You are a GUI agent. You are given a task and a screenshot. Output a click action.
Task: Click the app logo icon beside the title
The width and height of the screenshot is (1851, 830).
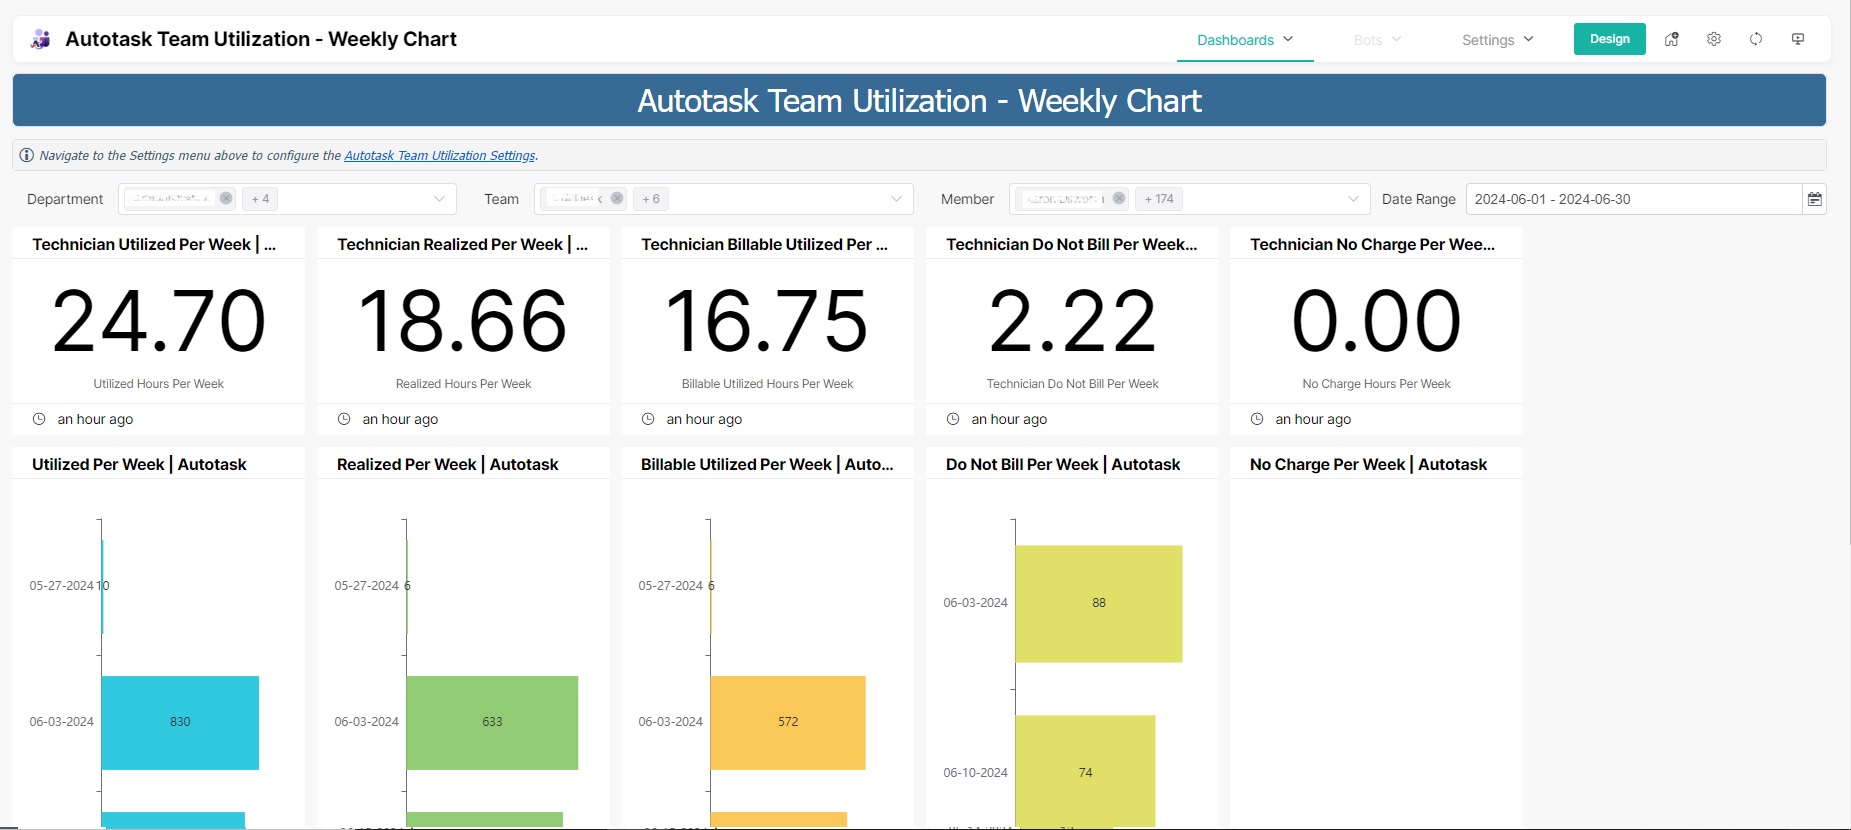40,39
